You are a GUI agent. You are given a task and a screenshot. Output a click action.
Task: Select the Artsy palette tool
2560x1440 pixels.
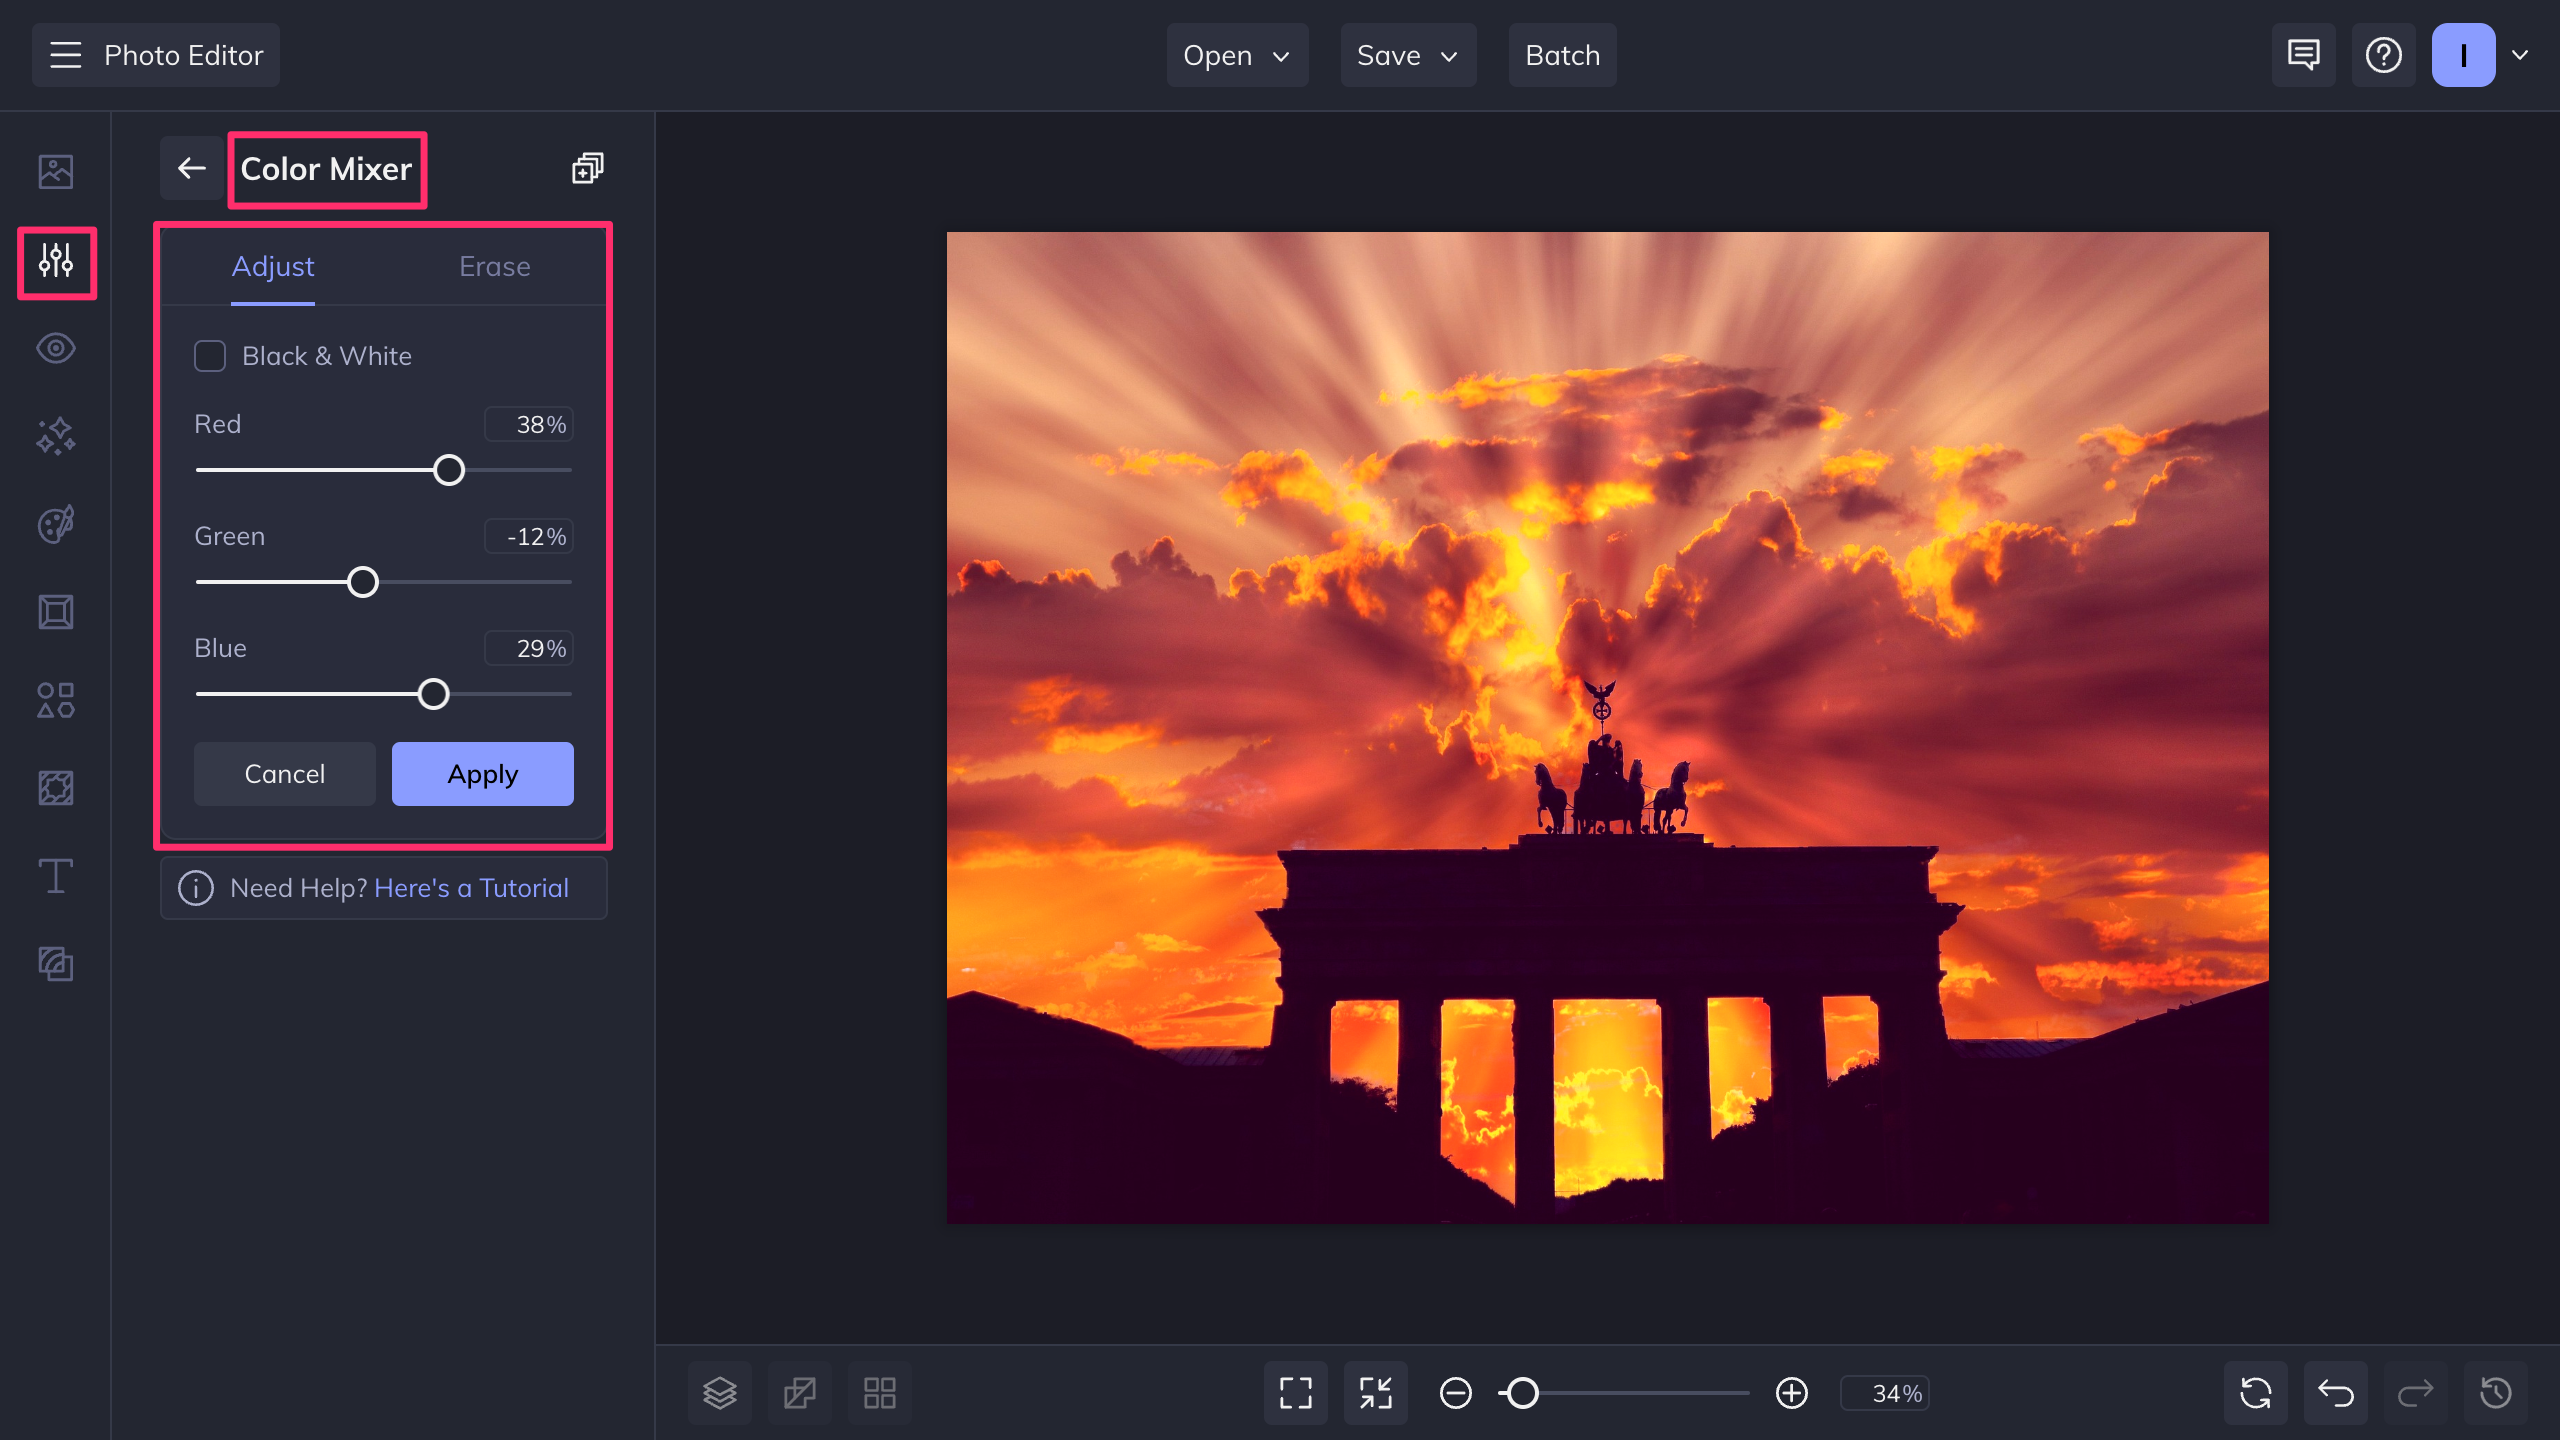tap(56, 524)
